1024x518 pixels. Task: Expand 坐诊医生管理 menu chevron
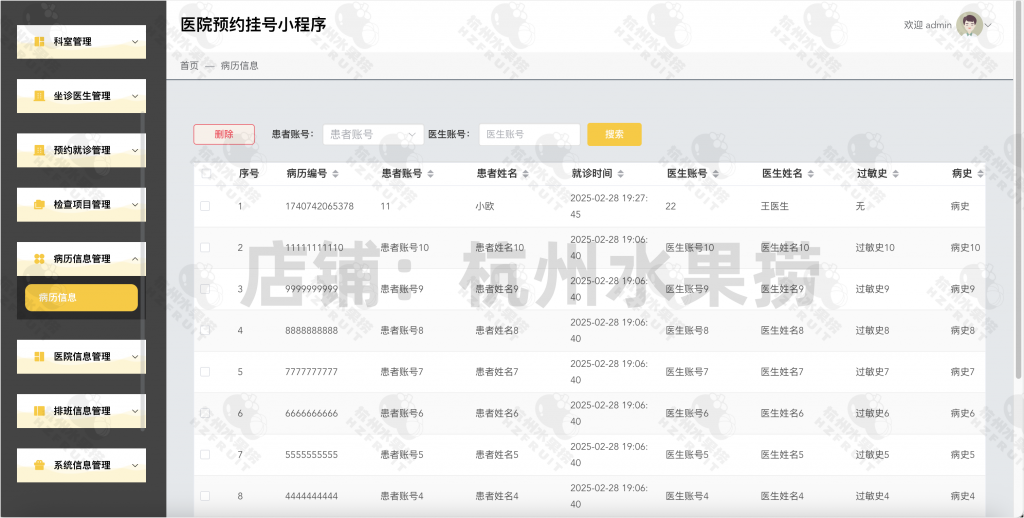tap(135, 96)
